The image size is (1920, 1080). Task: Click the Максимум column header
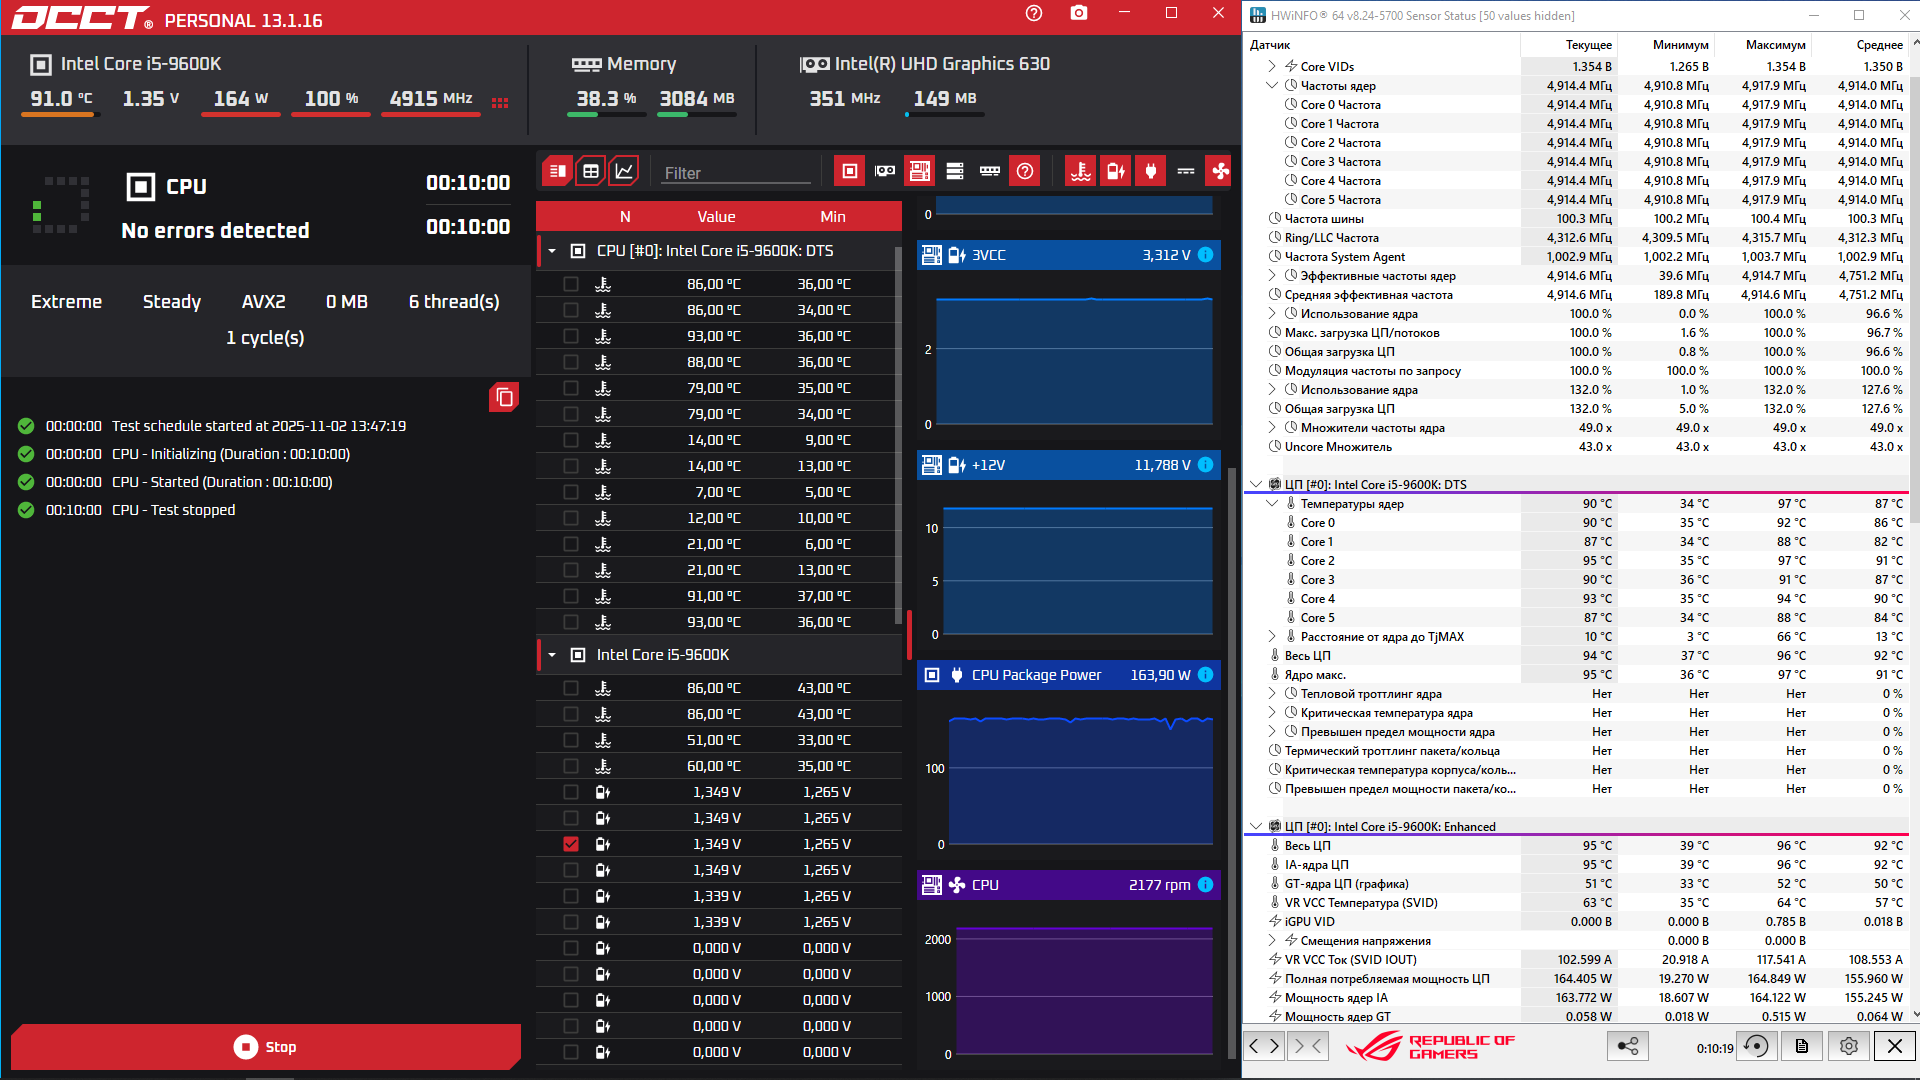click(1775, 45)
